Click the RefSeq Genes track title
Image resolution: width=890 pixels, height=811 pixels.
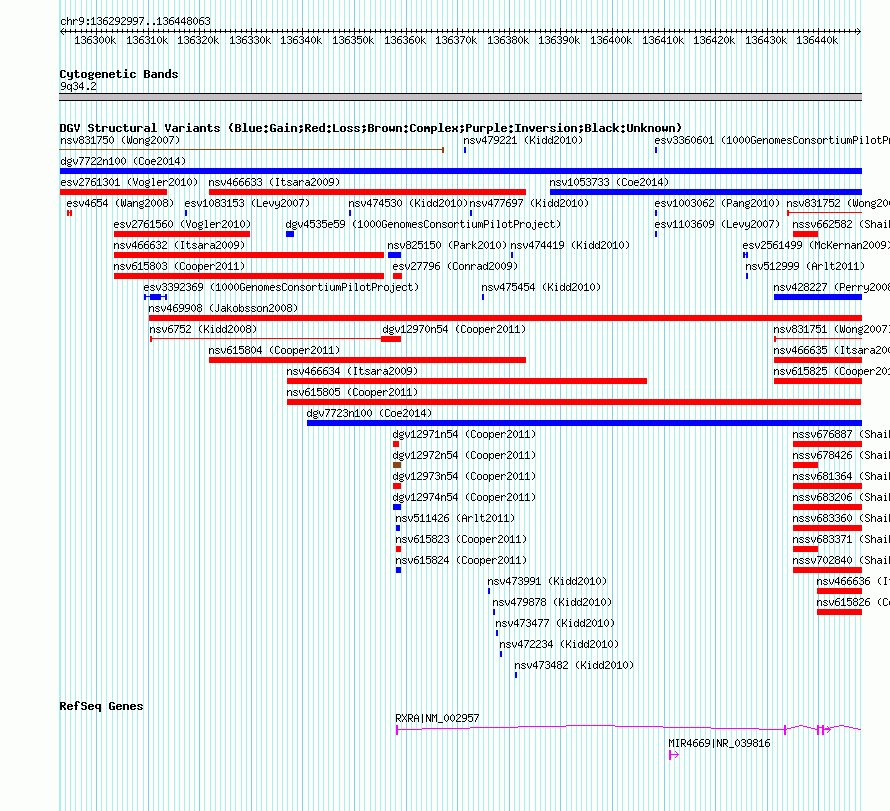point(101,706)
